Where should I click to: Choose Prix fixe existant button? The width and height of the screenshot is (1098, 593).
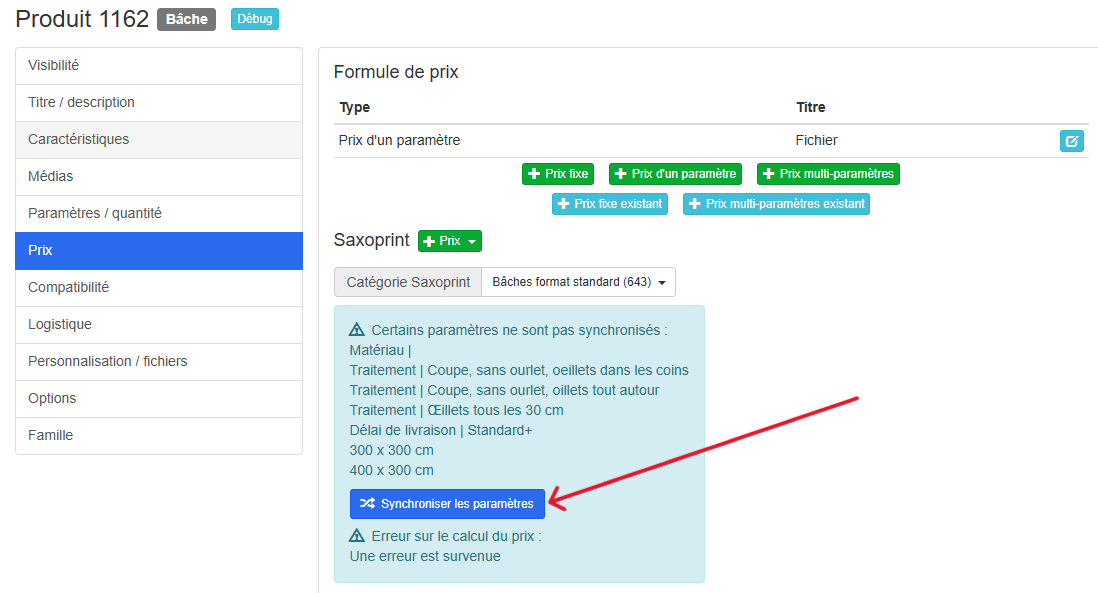[x=610, y=204]
